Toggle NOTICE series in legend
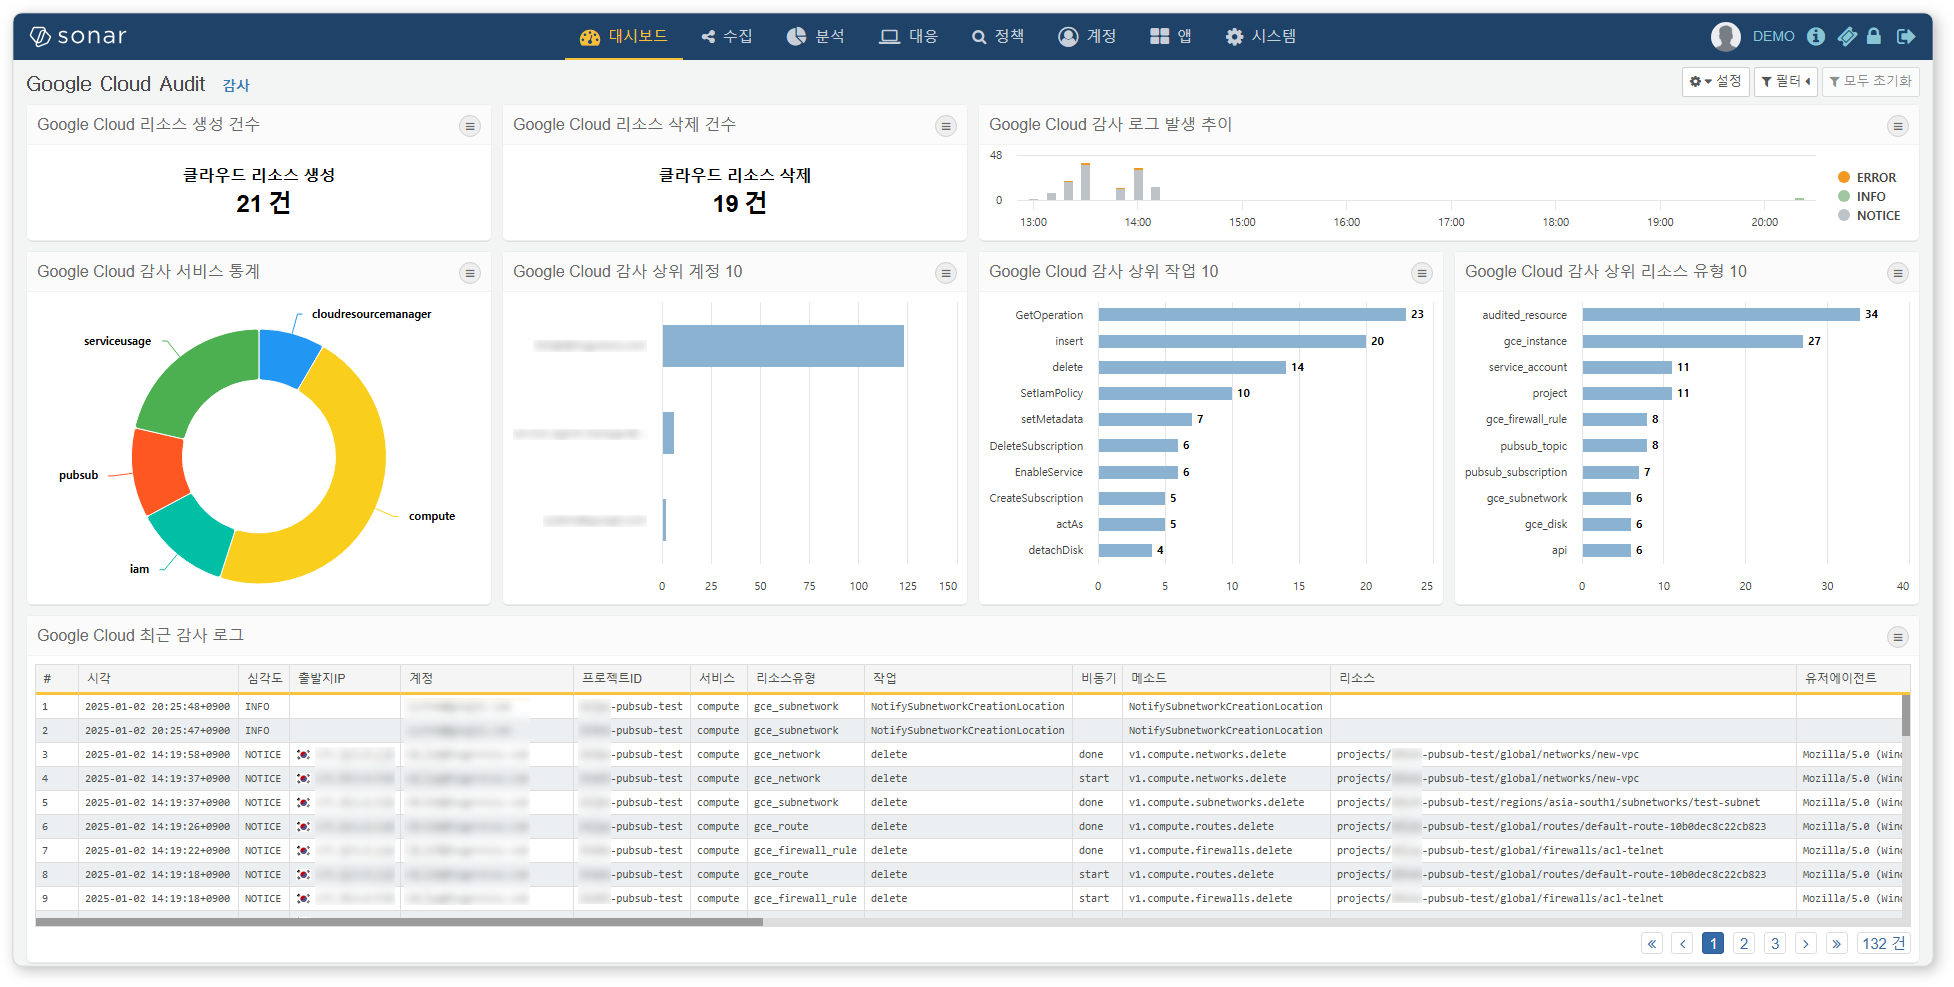 [x=1869, y=215]
